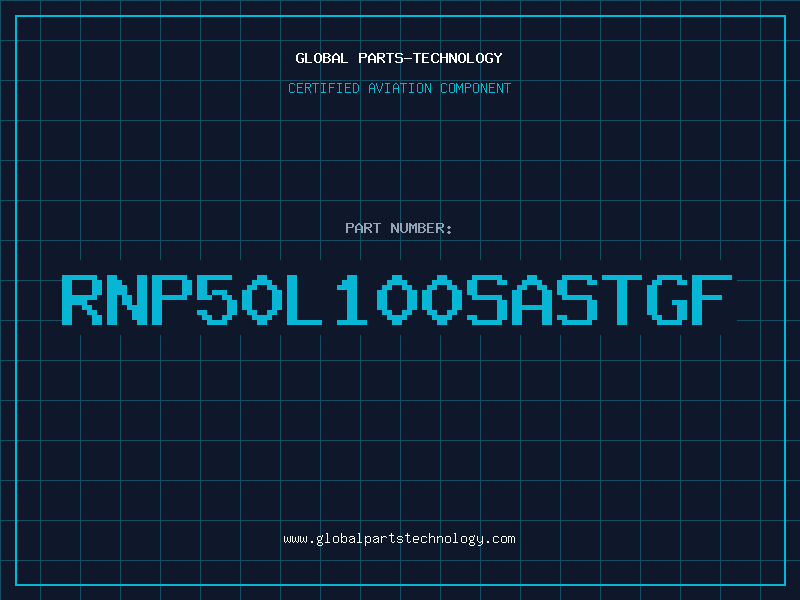Select the word AVIATION in the subtitle
The height and width of the screenshot is (600, 800).
tap(400, 88)
